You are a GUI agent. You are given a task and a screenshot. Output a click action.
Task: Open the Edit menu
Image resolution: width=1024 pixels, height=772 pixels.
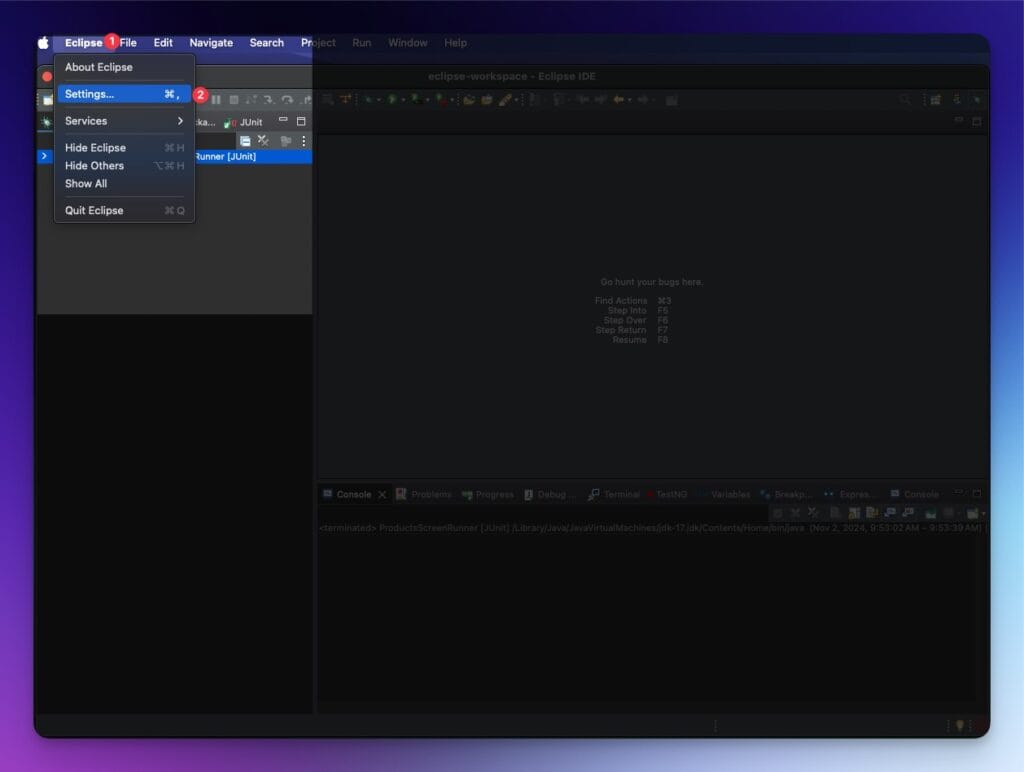click(163, 42)
